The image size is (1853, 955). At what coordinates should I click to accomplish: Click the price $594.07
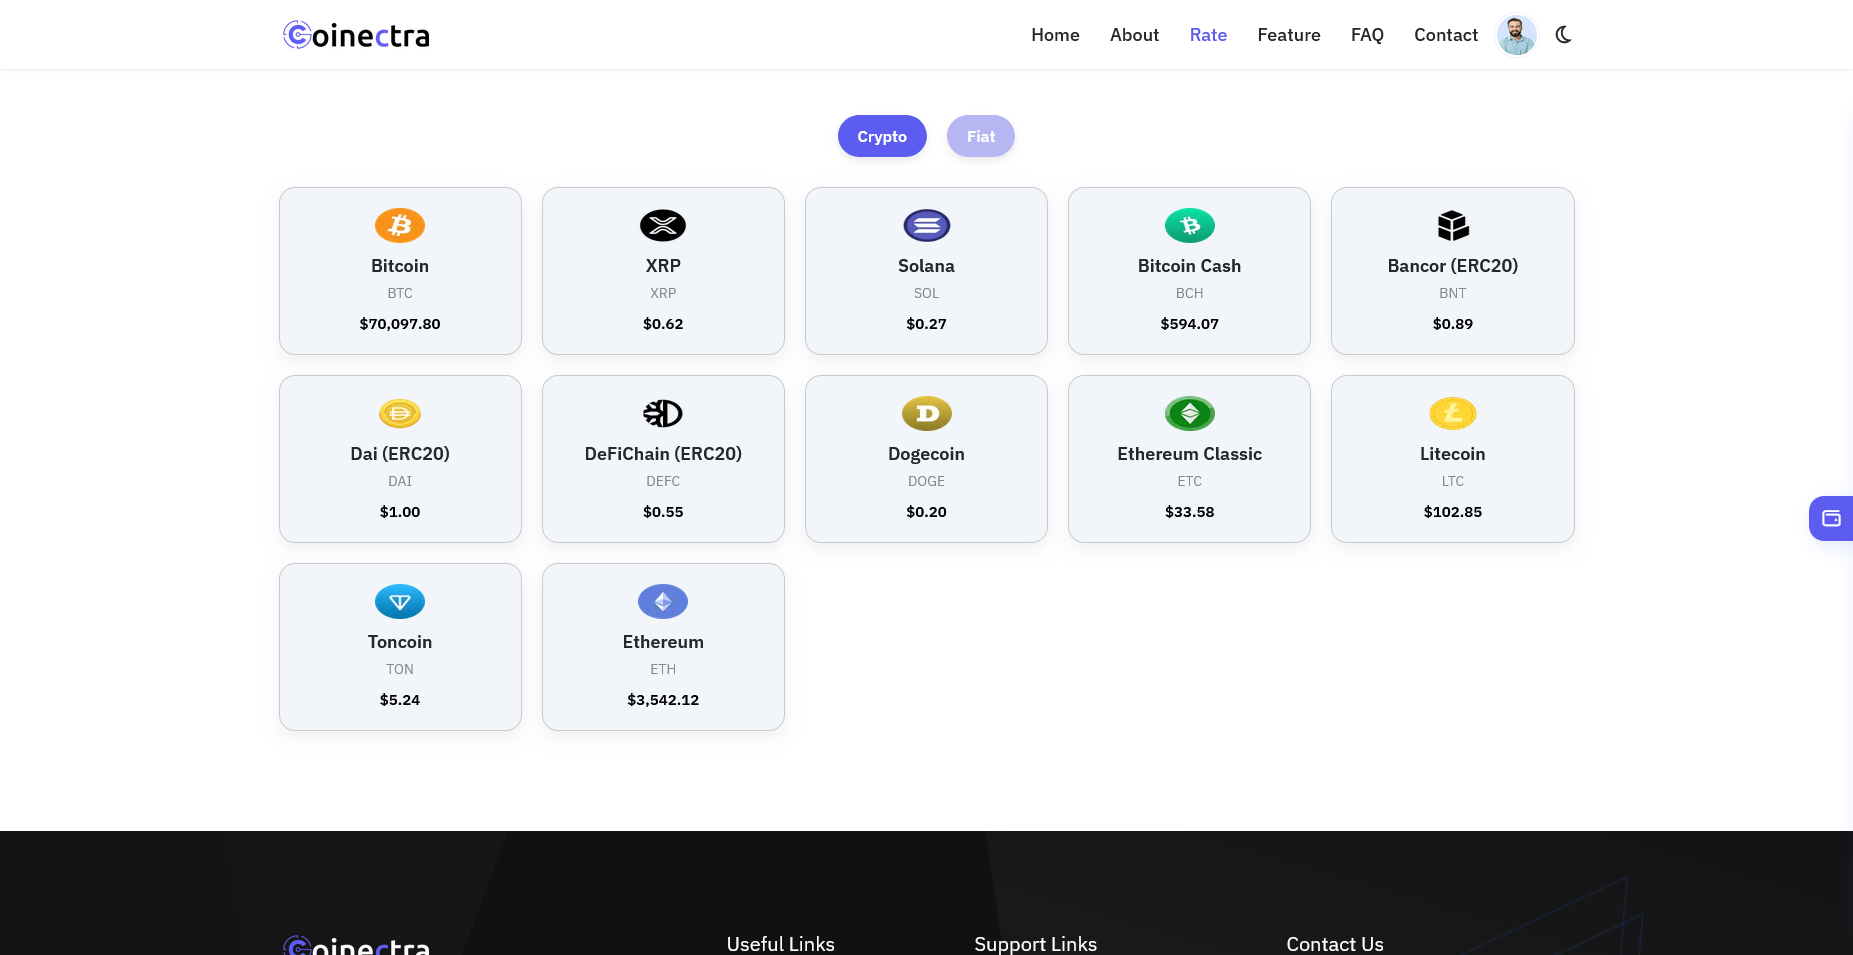(x=1189, y=324)
